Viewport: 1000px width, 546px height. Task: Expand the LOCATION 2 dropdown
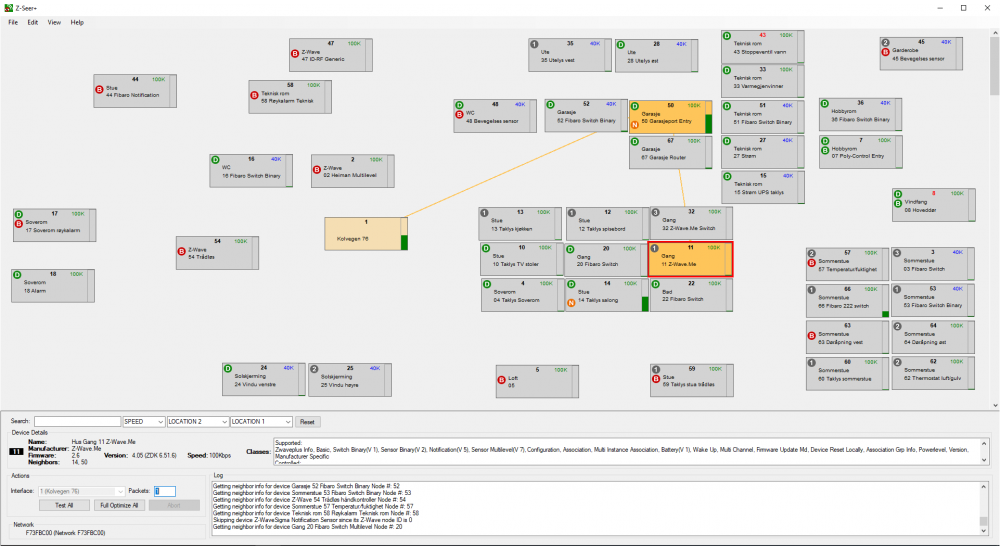point(196,422)
